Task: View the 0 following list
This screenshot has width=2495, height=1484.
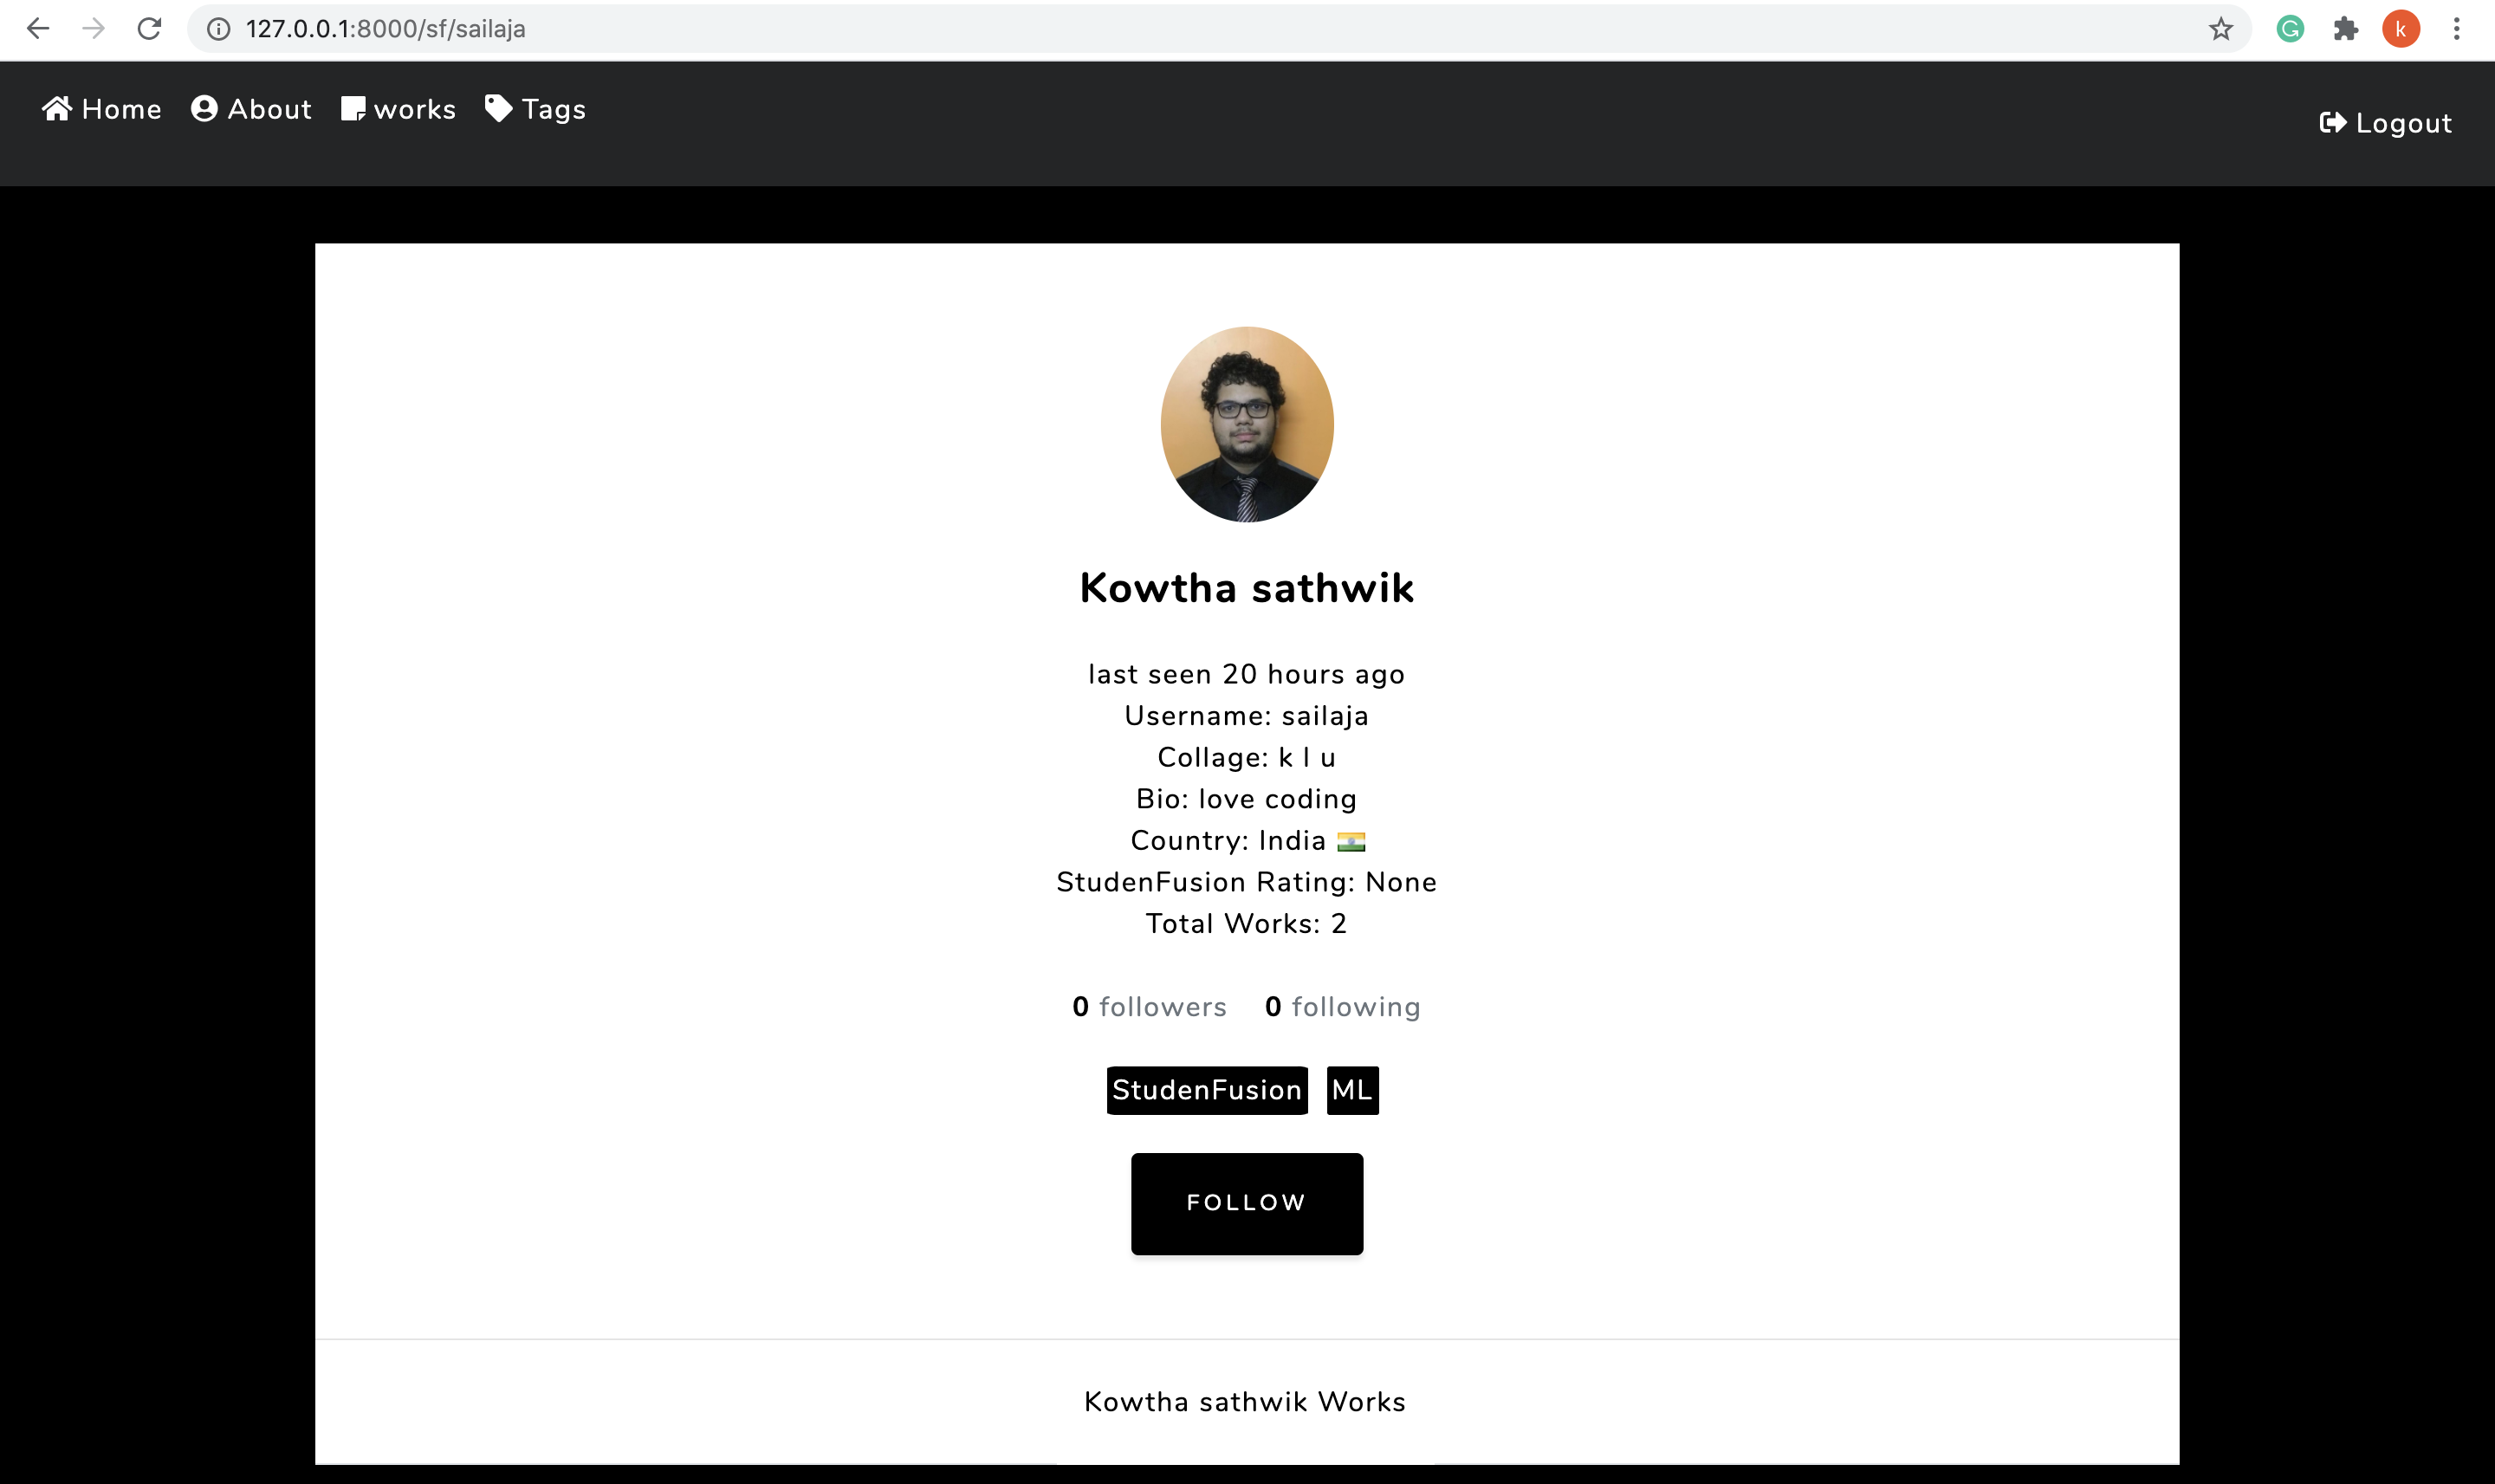Action: pyautogui.click(x=1342, y=1007)
